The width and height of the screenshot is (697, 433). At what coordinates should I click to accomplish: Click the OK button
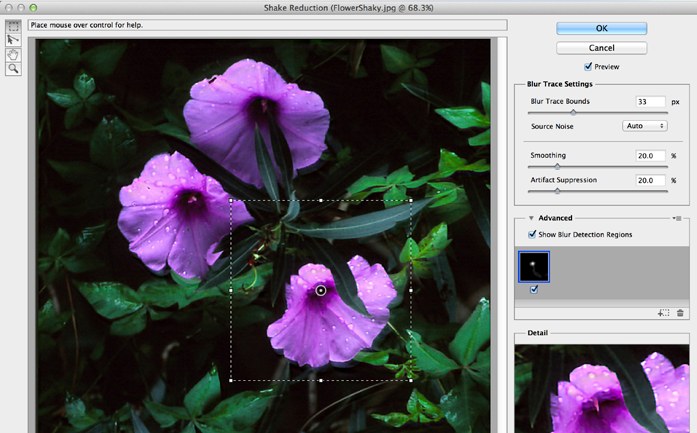click(x=601, y=28)
